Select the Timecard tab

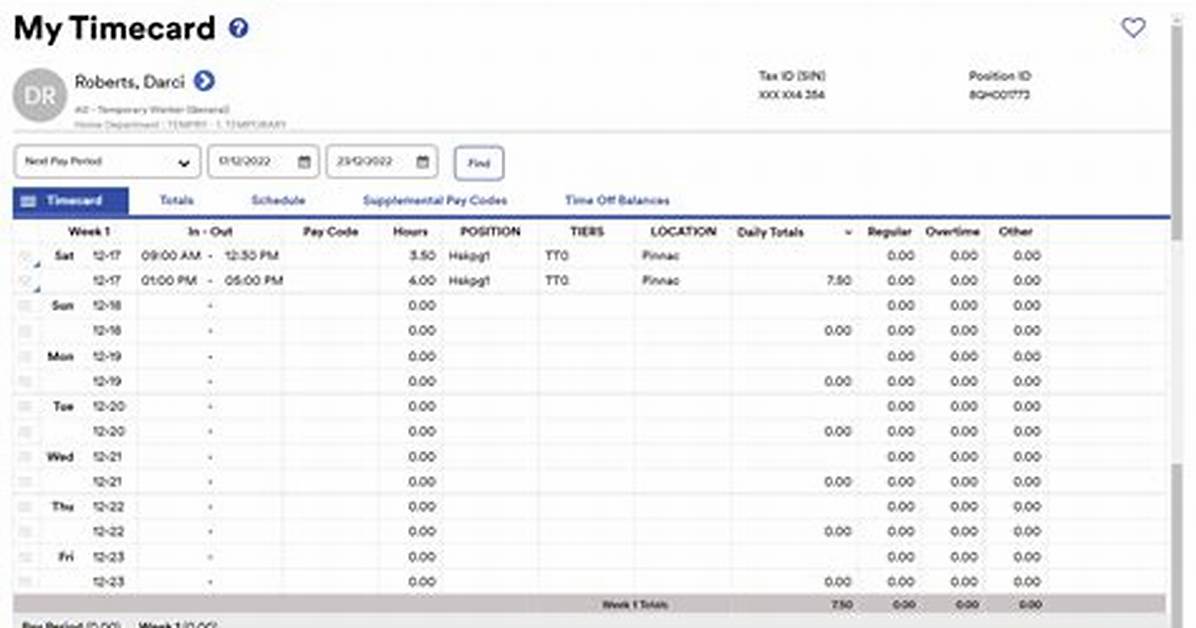pyautogui.click(x=71, y=201)
